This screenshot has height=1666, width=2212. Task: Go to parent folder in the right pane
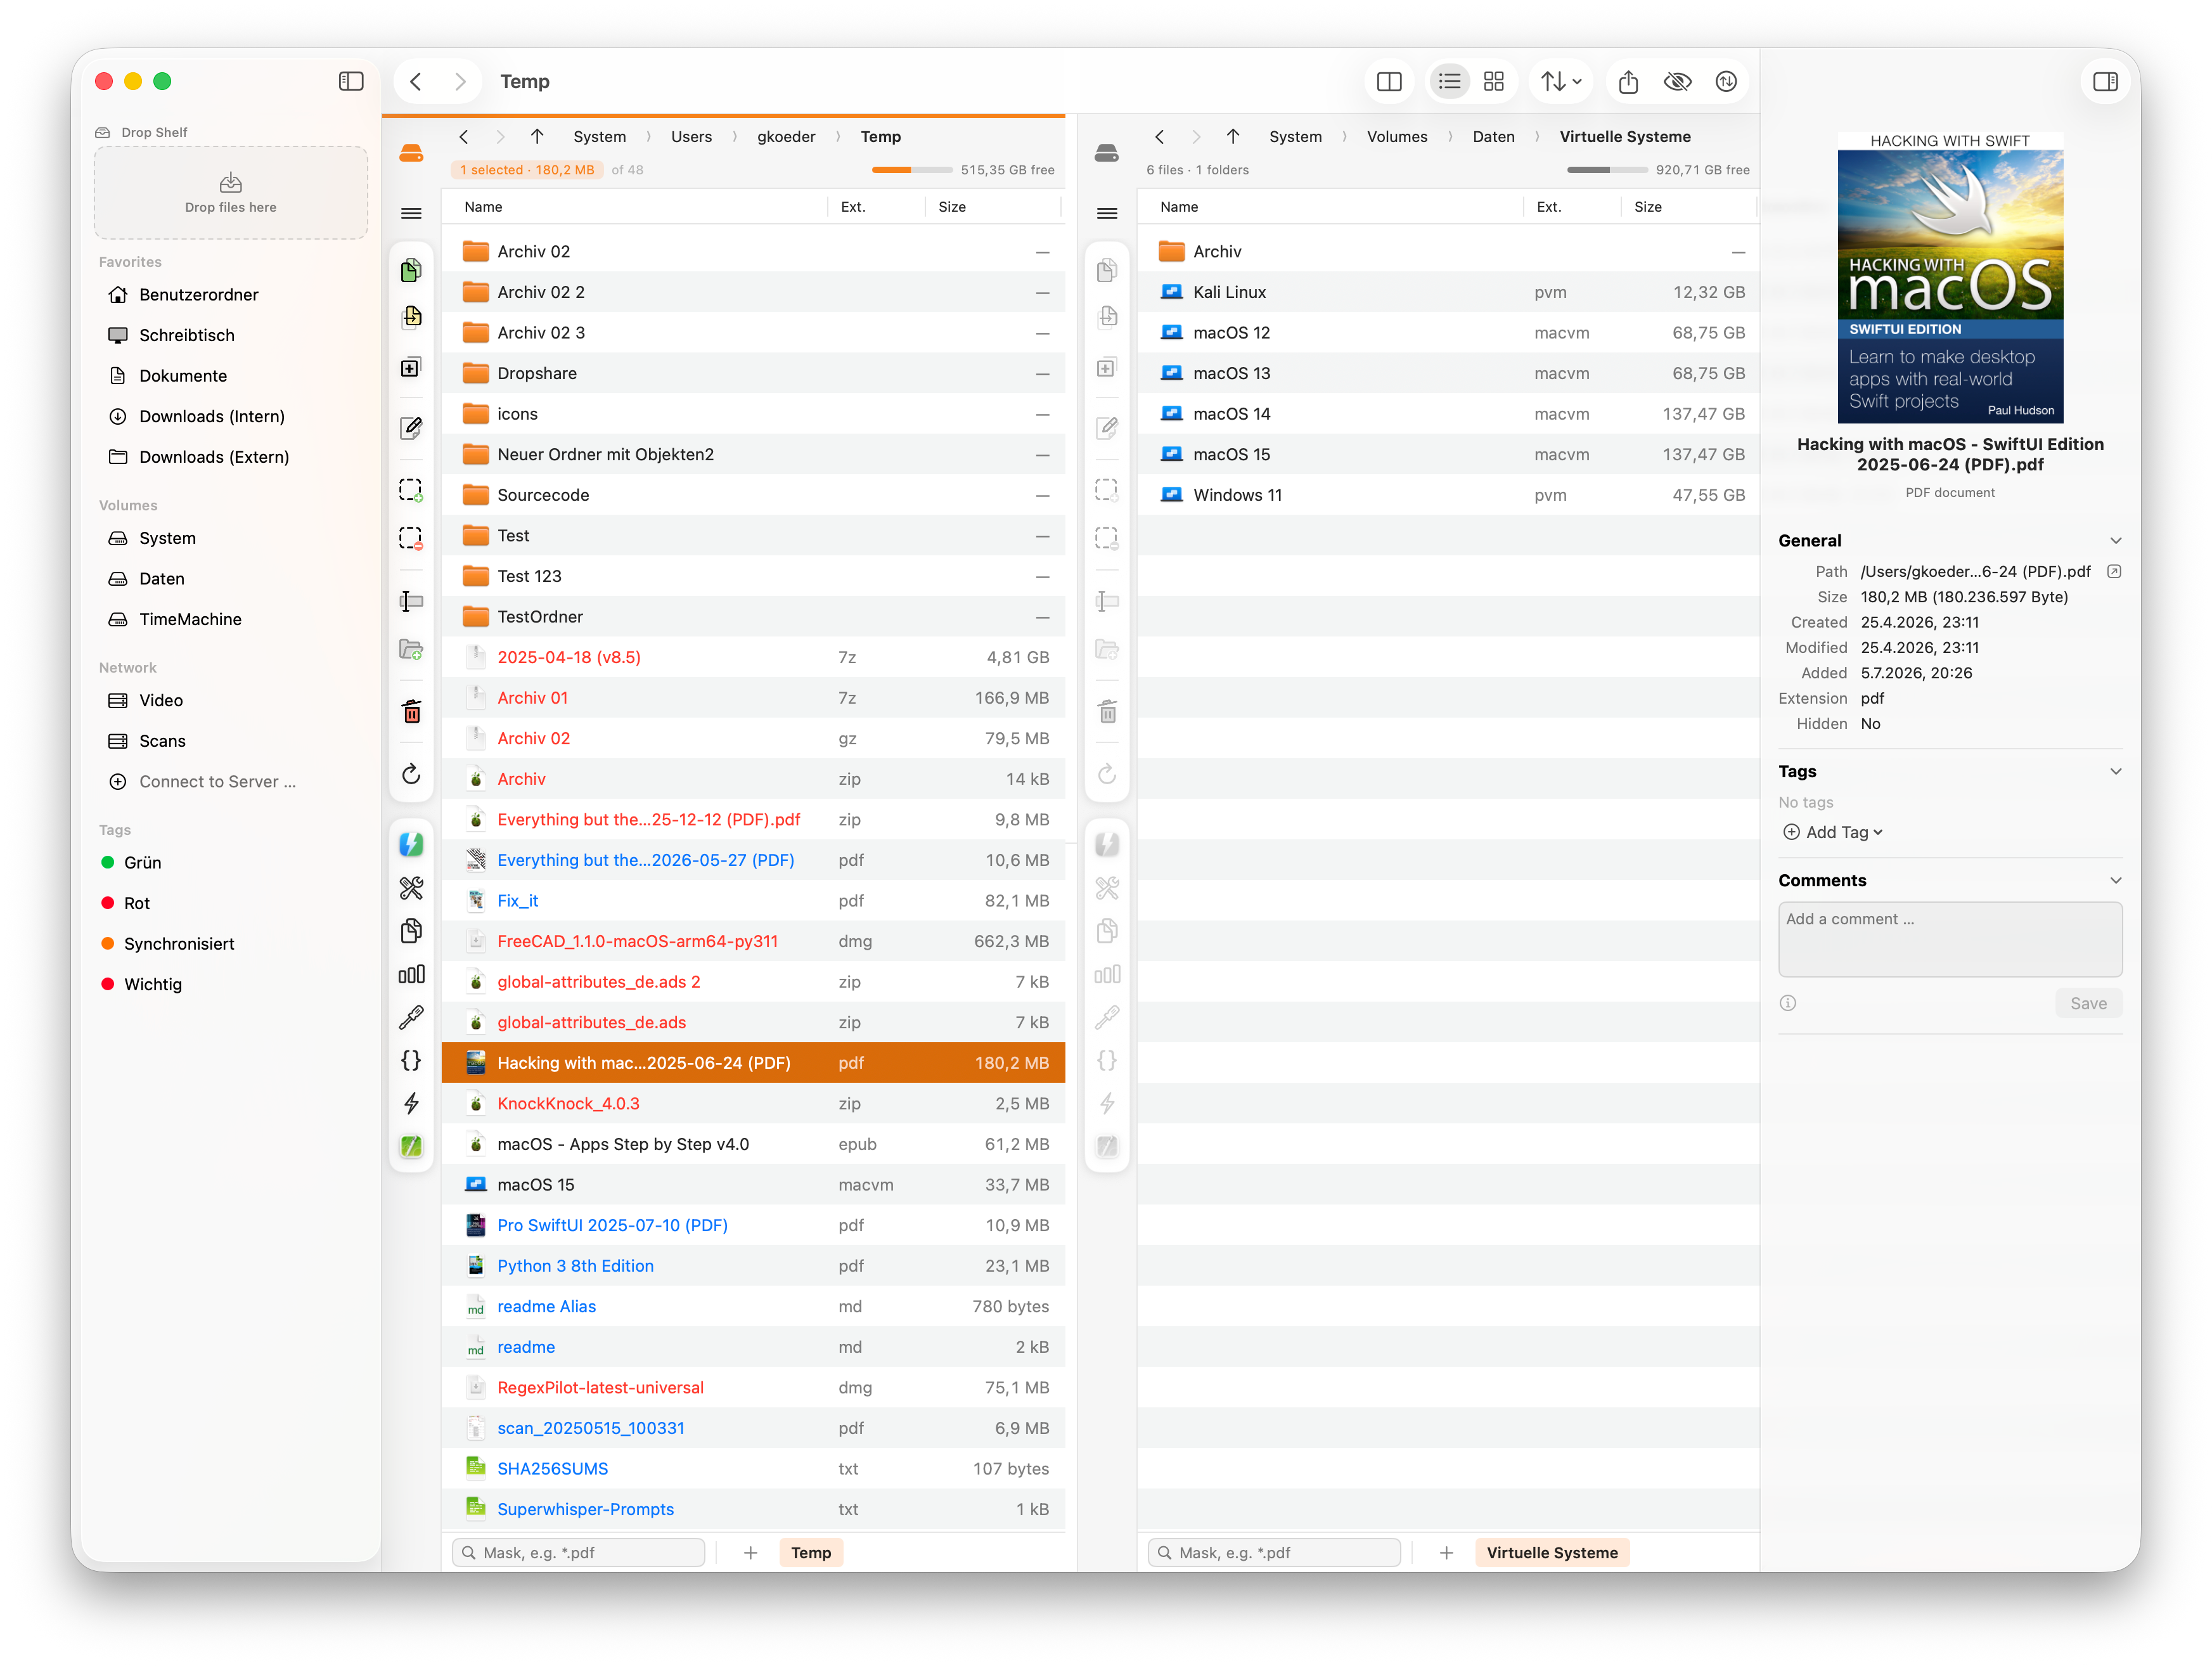pos(1233,137)
